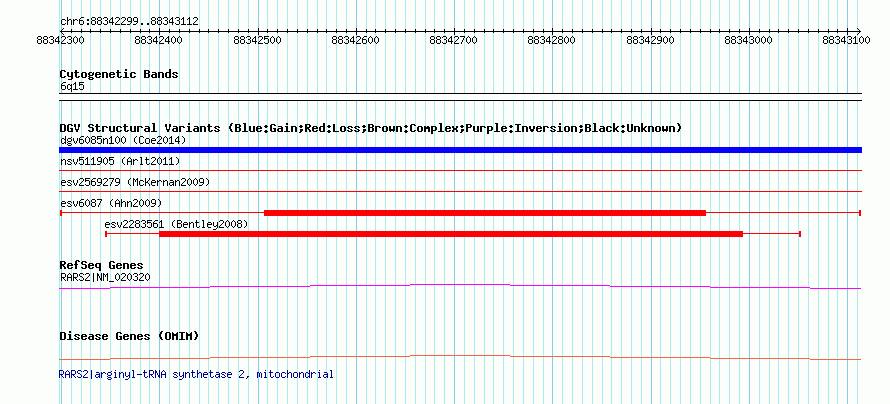
Task: Click ruler position 88342400
Action: click(159, 40)
